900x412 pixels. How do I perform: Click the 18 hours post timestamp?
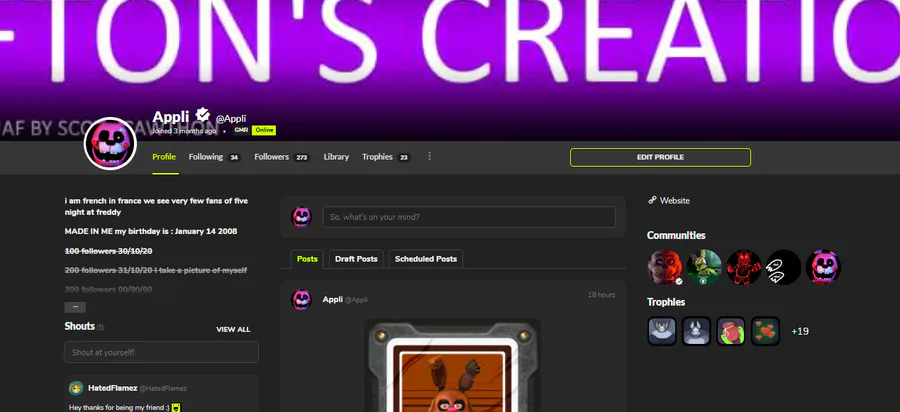pos(601,295)
